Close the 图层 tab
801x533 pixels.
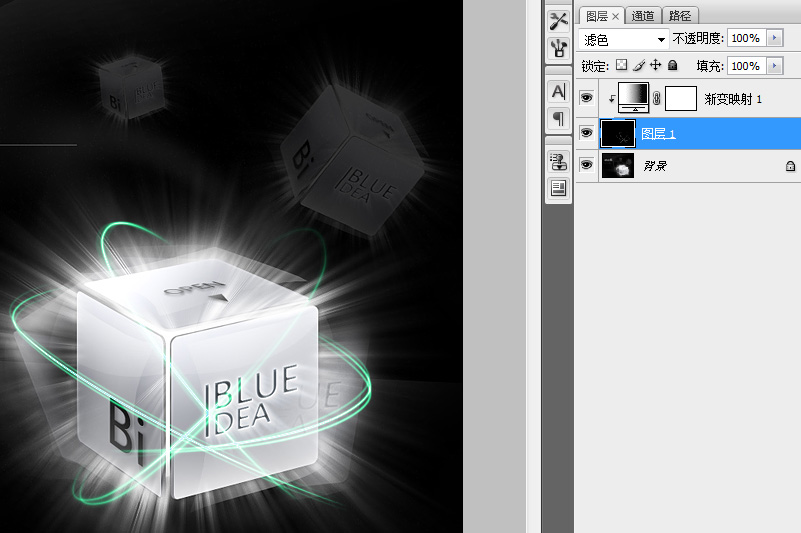click(x=616, y=17)
